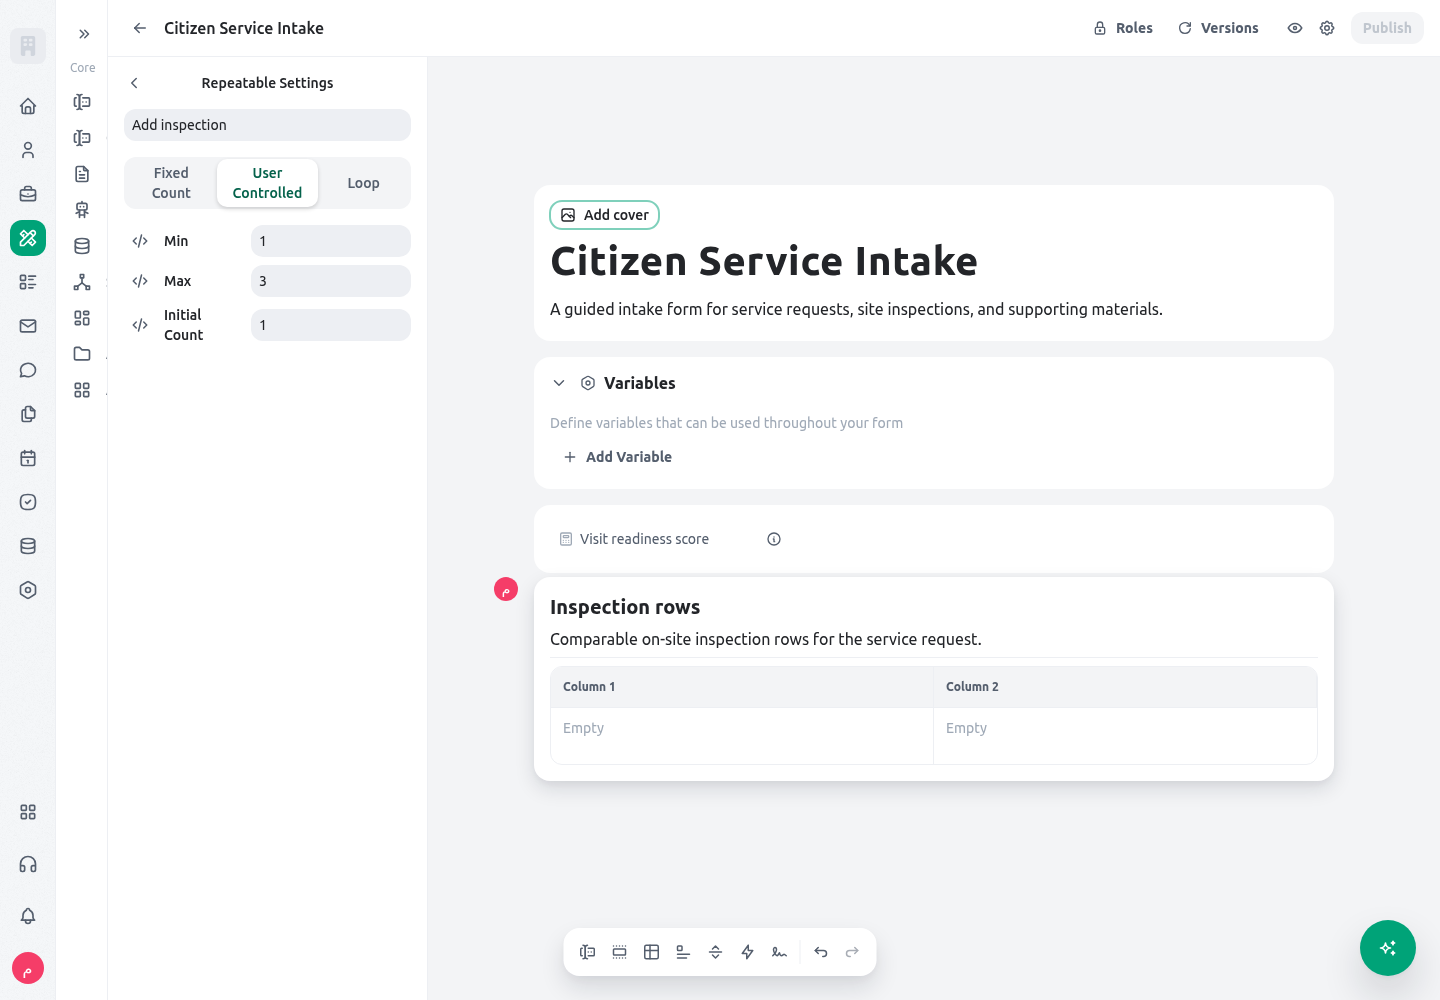Click the Min value field
1440x1000 pixels.
pos(331,241)
